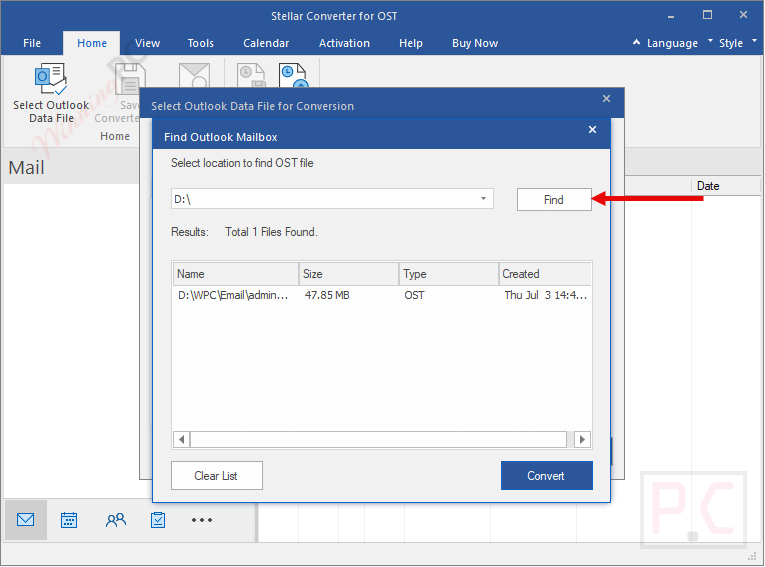Click the left scroll arrow of results list

tap(181, 439)
